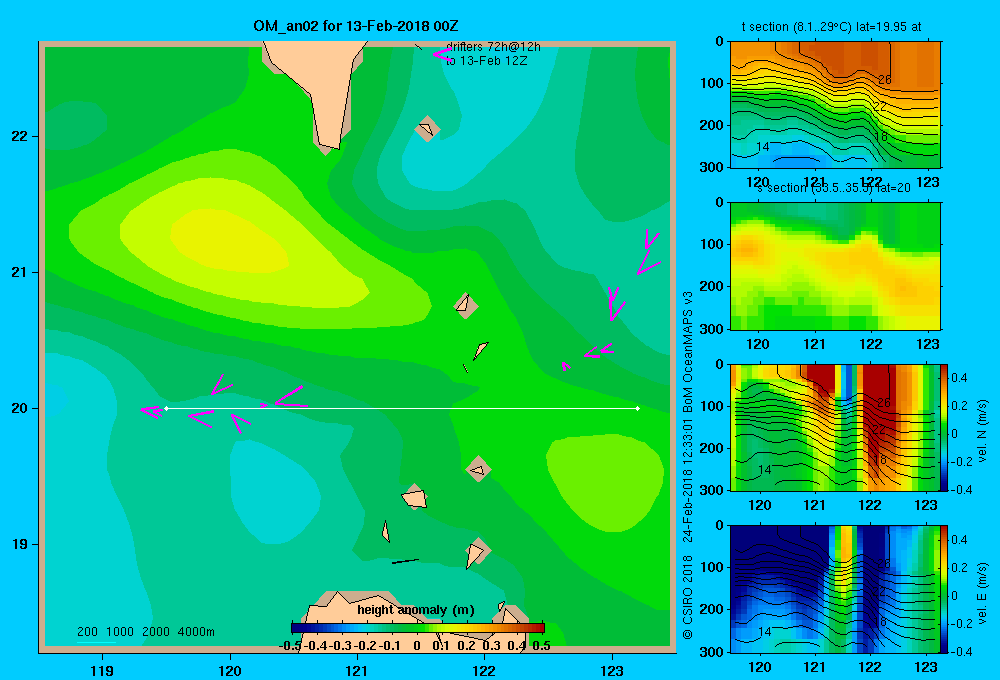Click latitude label 19 on main map axis
Screen dimensions: 1000x680
click(20, 544)
